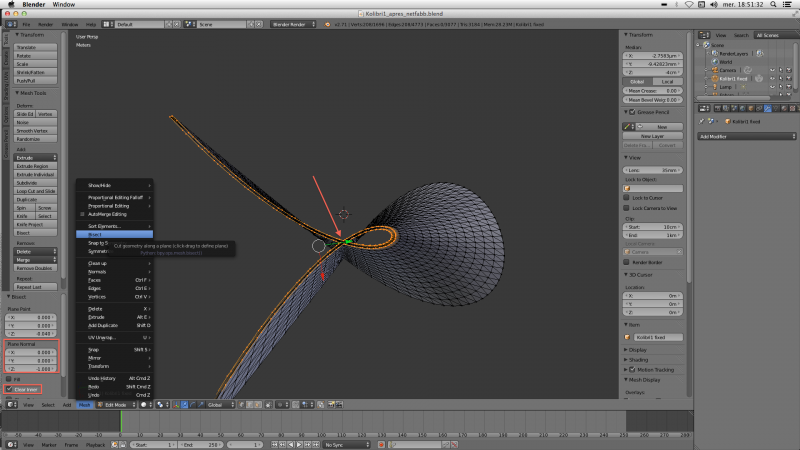This screenshot has height=450, width=800.
Task: Click timeline play reverse button
Action: click(291, 445)
